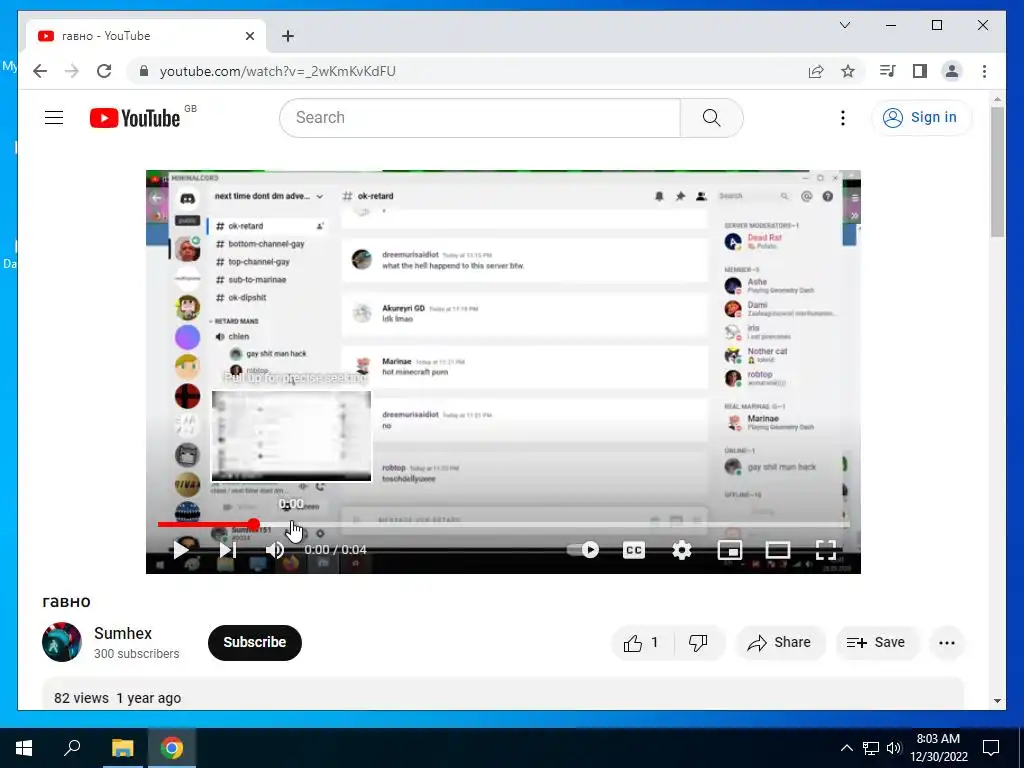1024x768 pixels.
Task: Go back to the previous page
Action: coord(40,71)
